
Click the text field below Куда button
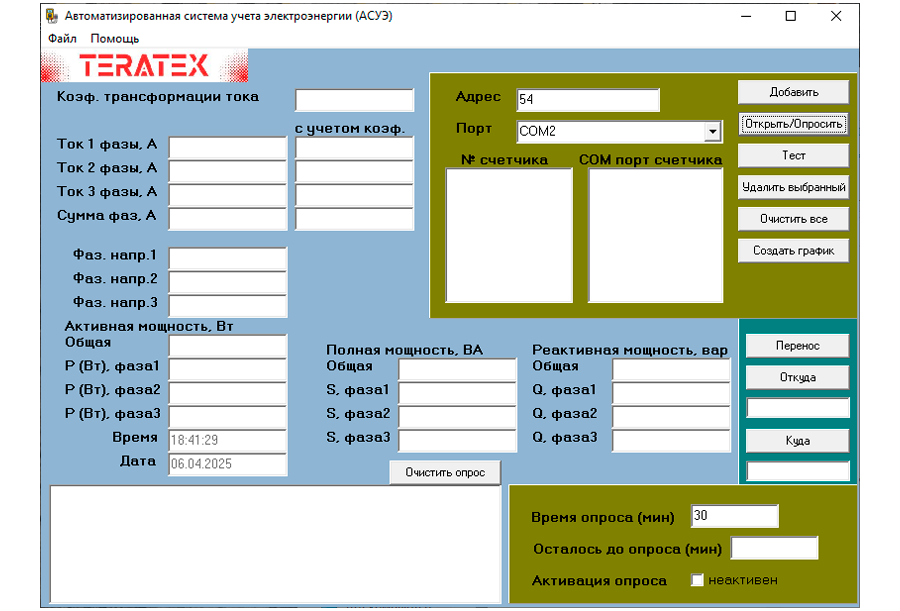[x=797, y=471]
